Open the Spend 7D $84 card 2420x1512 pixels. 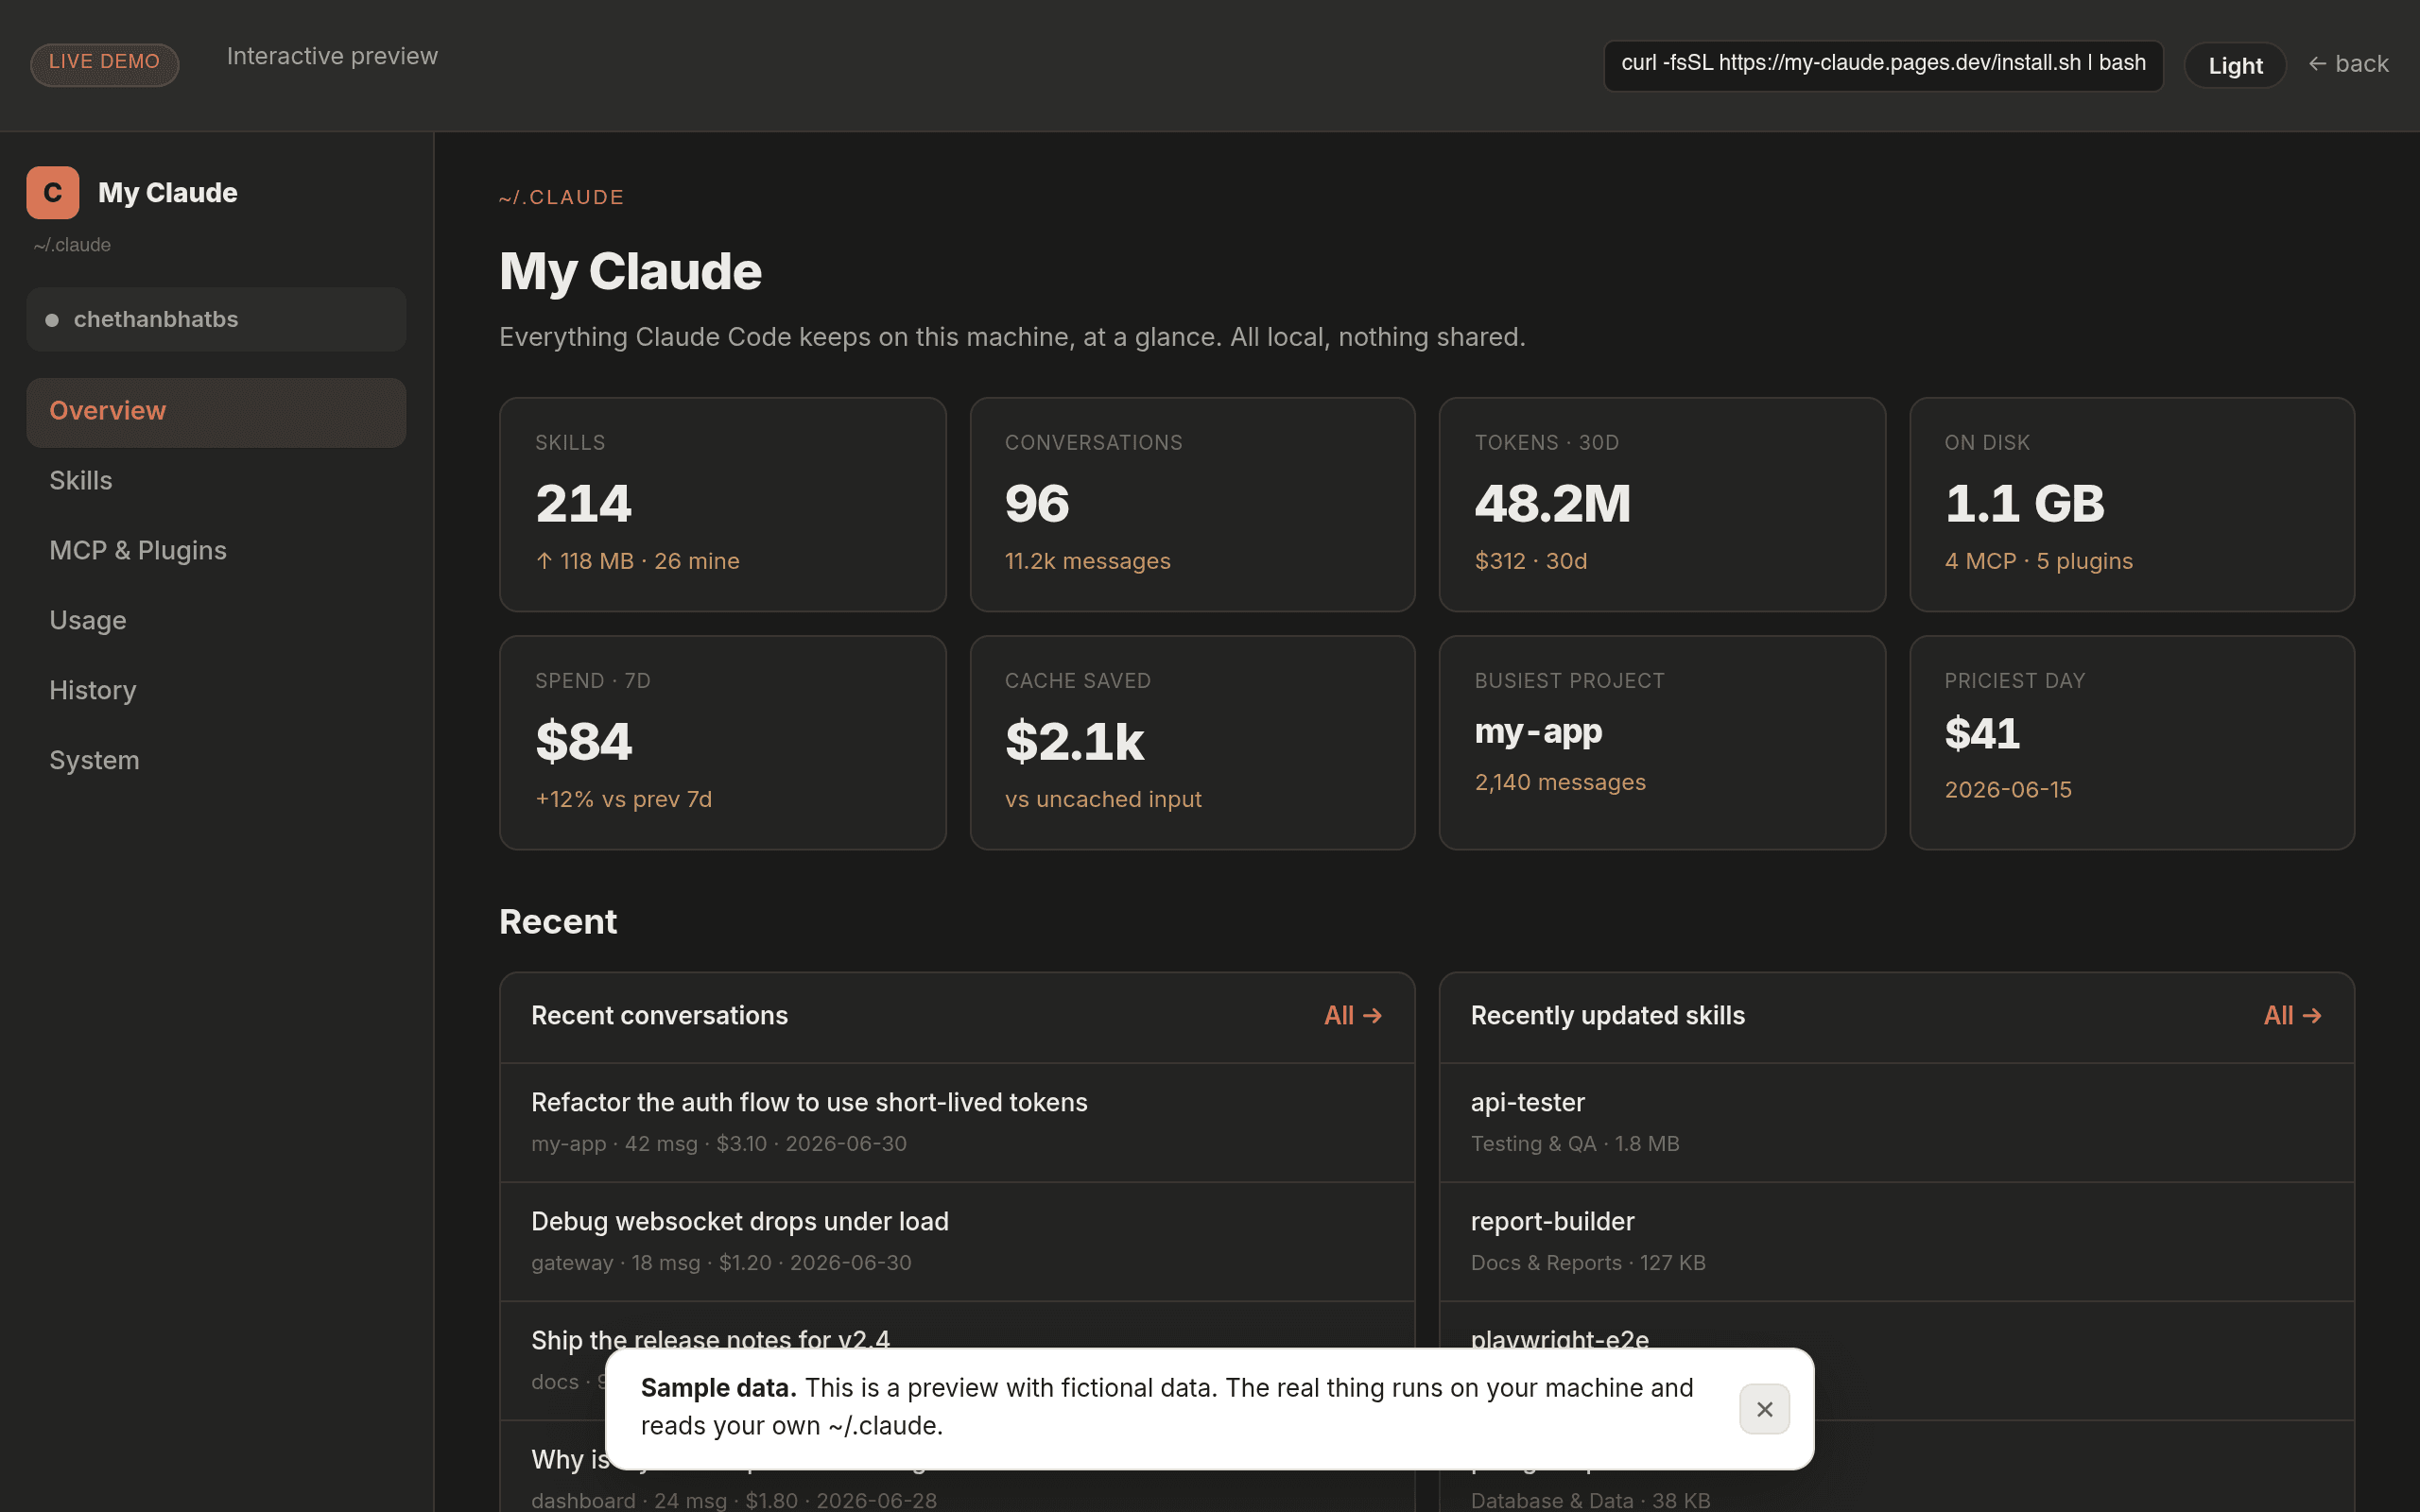coord(723,743)
